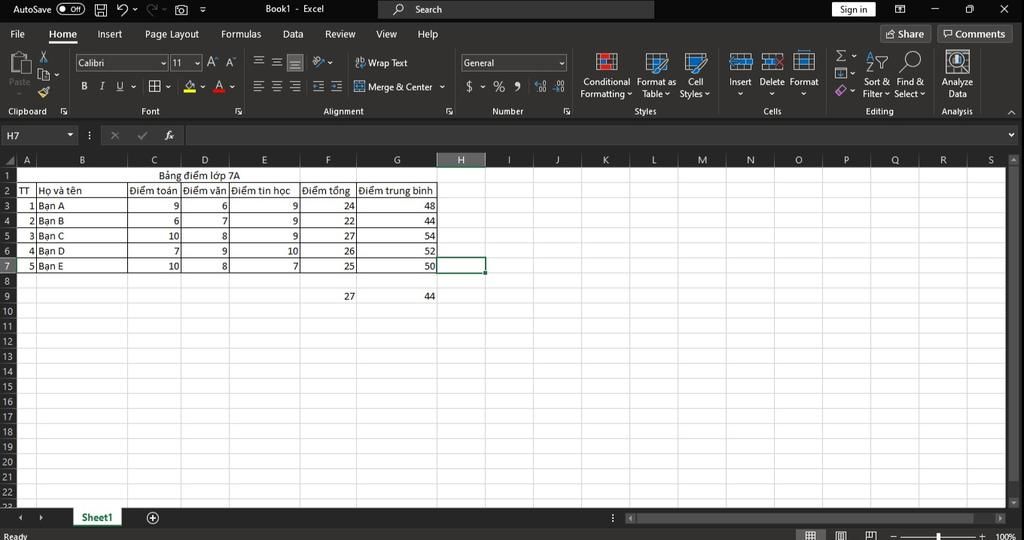Open Find & Select menu

tap(910, 75)
